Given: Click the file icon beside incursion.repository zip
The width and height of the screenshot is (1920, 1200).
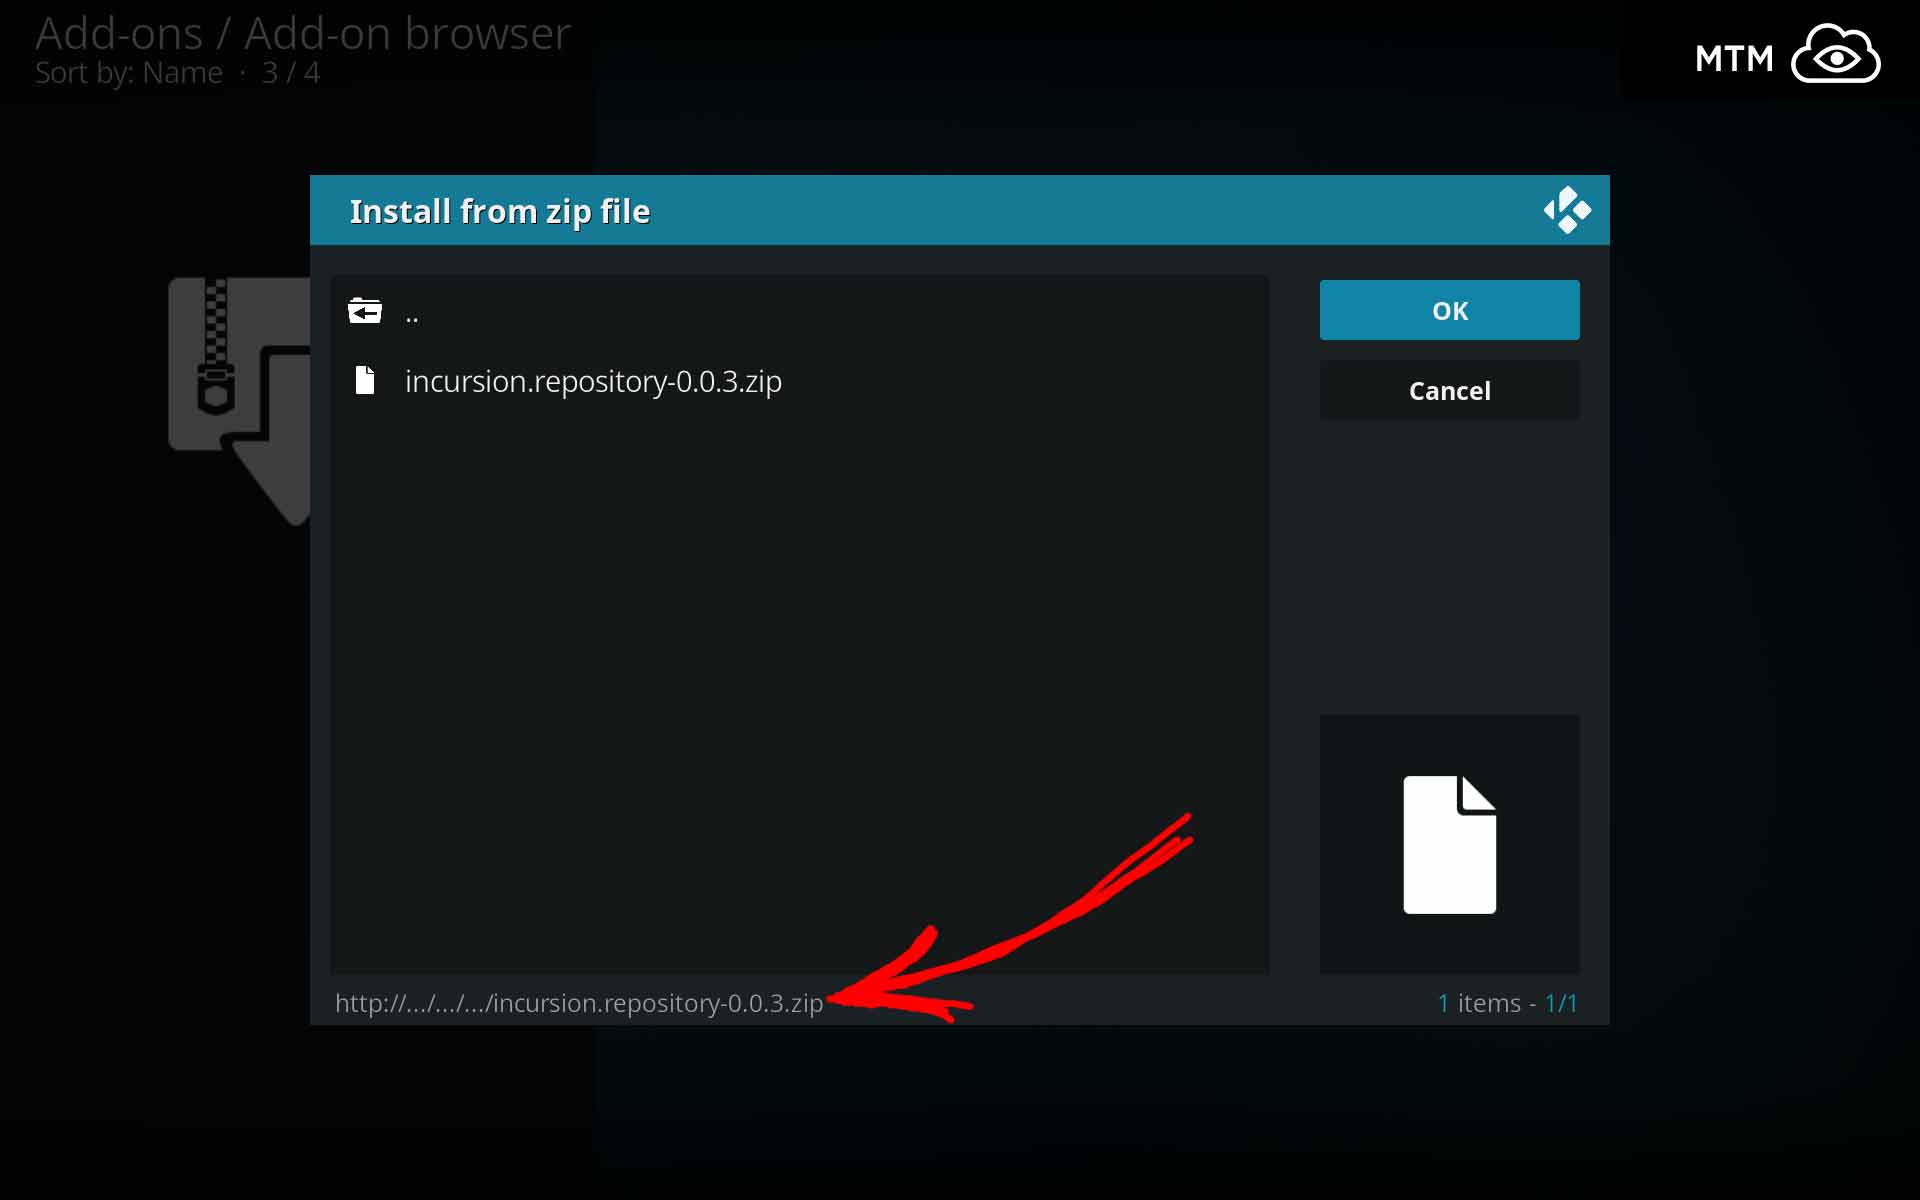Looking at the screenshot, I should click(x=365, y=380).
